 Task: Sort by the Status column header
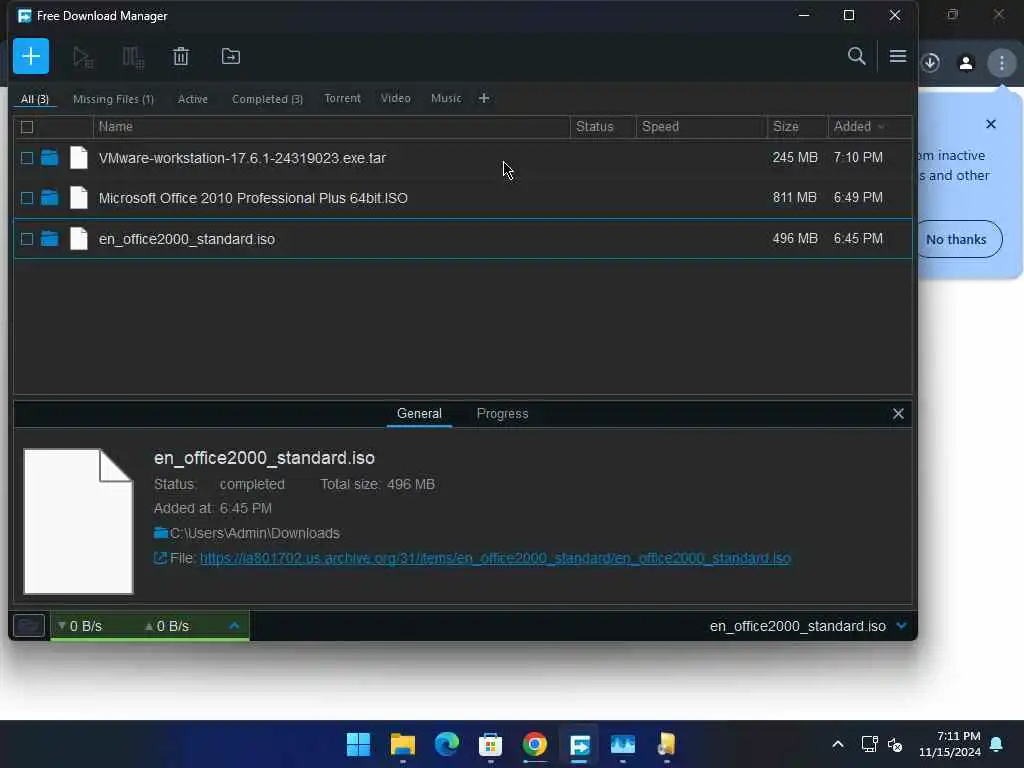coord(603,127)
